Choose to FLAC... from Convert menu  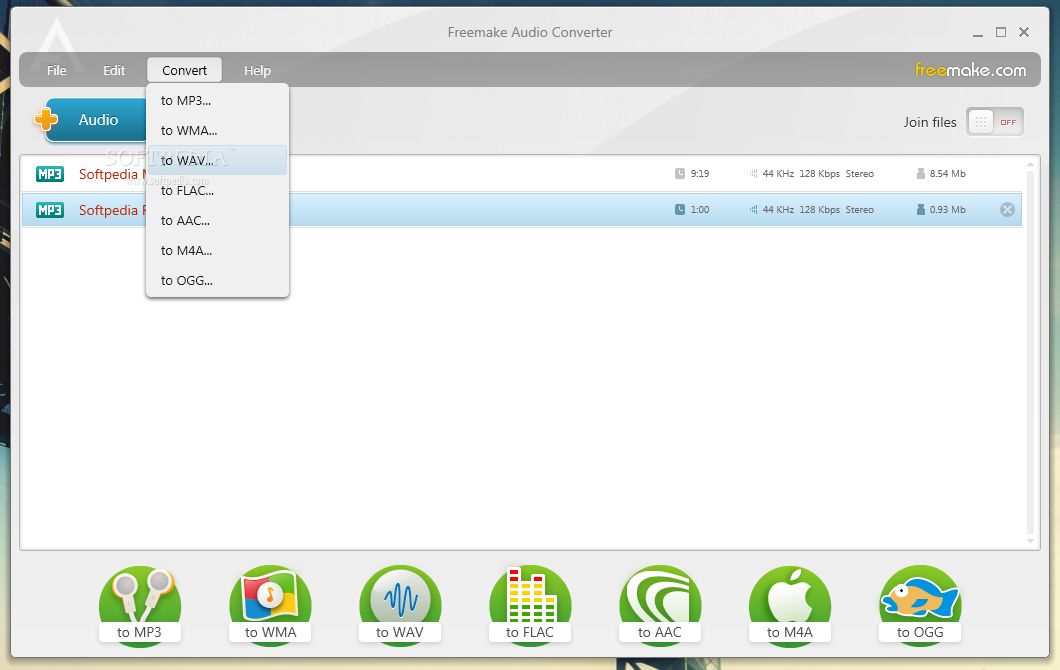tap(217, 191)
